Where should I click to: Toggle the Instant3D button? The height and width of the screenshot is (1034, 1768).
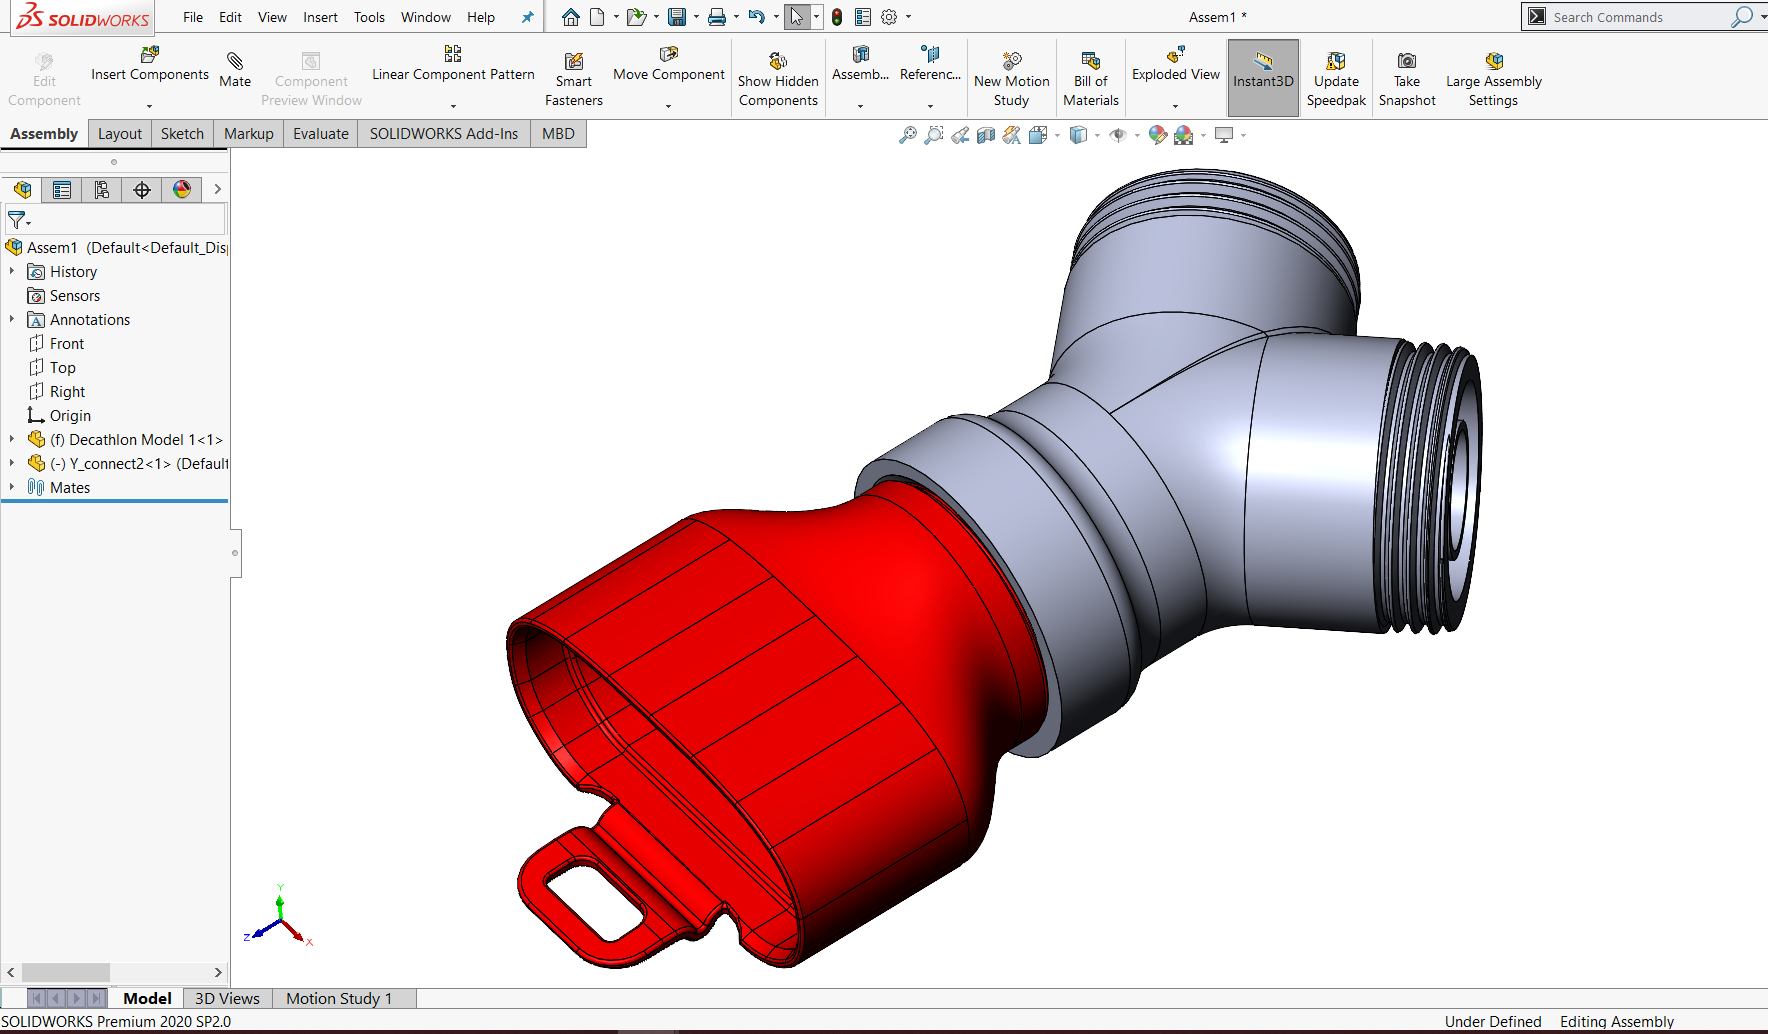point(1263,78)
